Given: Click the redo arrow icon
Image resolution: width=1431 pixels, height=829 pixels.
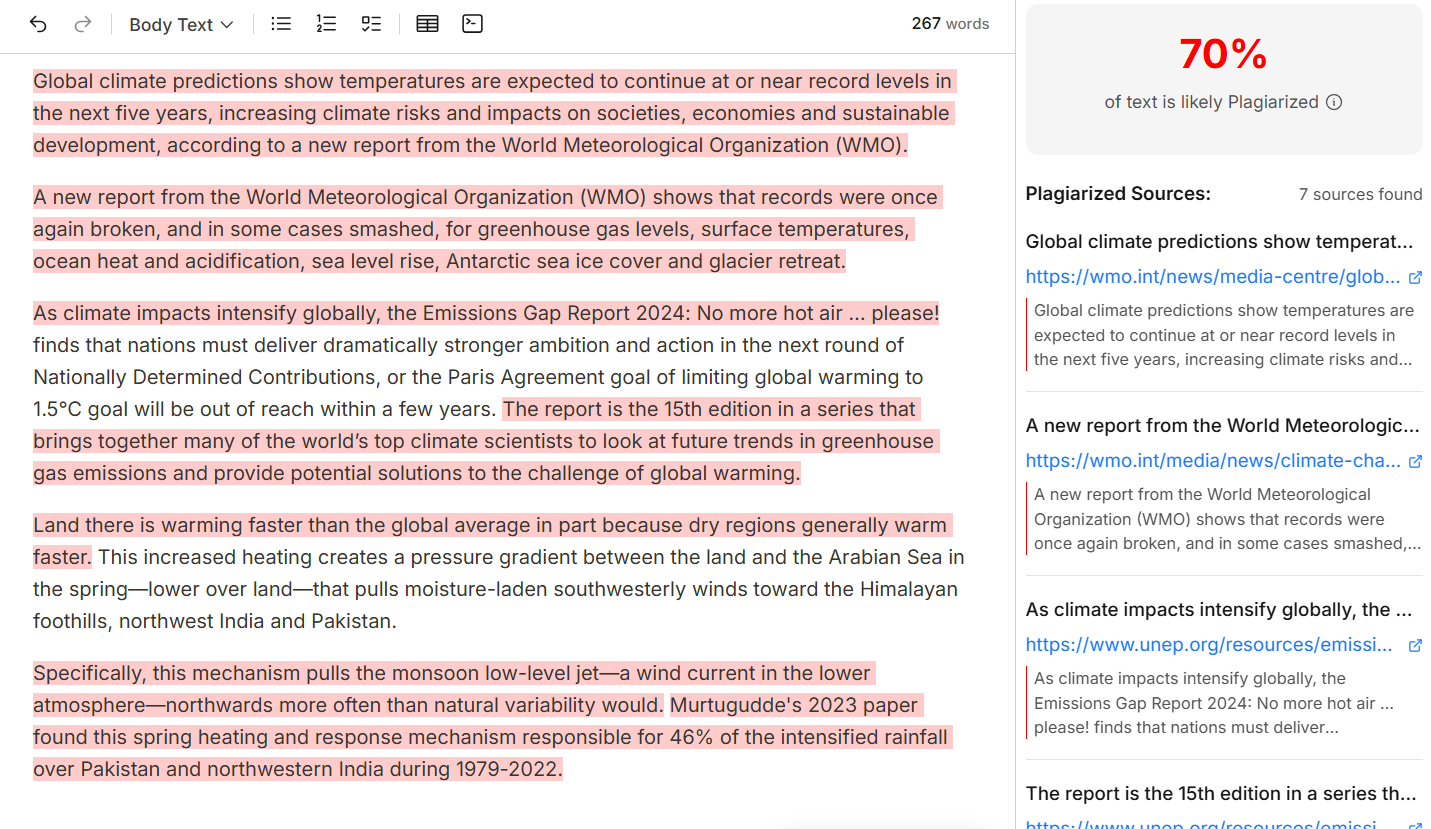Looking at the screenshot, I should tap(83, 24).
